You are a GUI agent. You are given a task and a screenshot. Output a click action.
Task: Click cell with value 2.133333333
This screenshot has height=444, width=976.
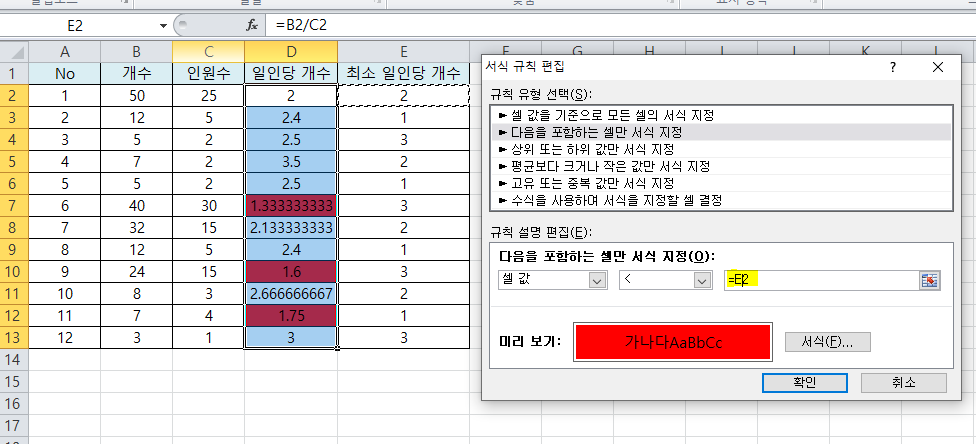click(291, 227)
